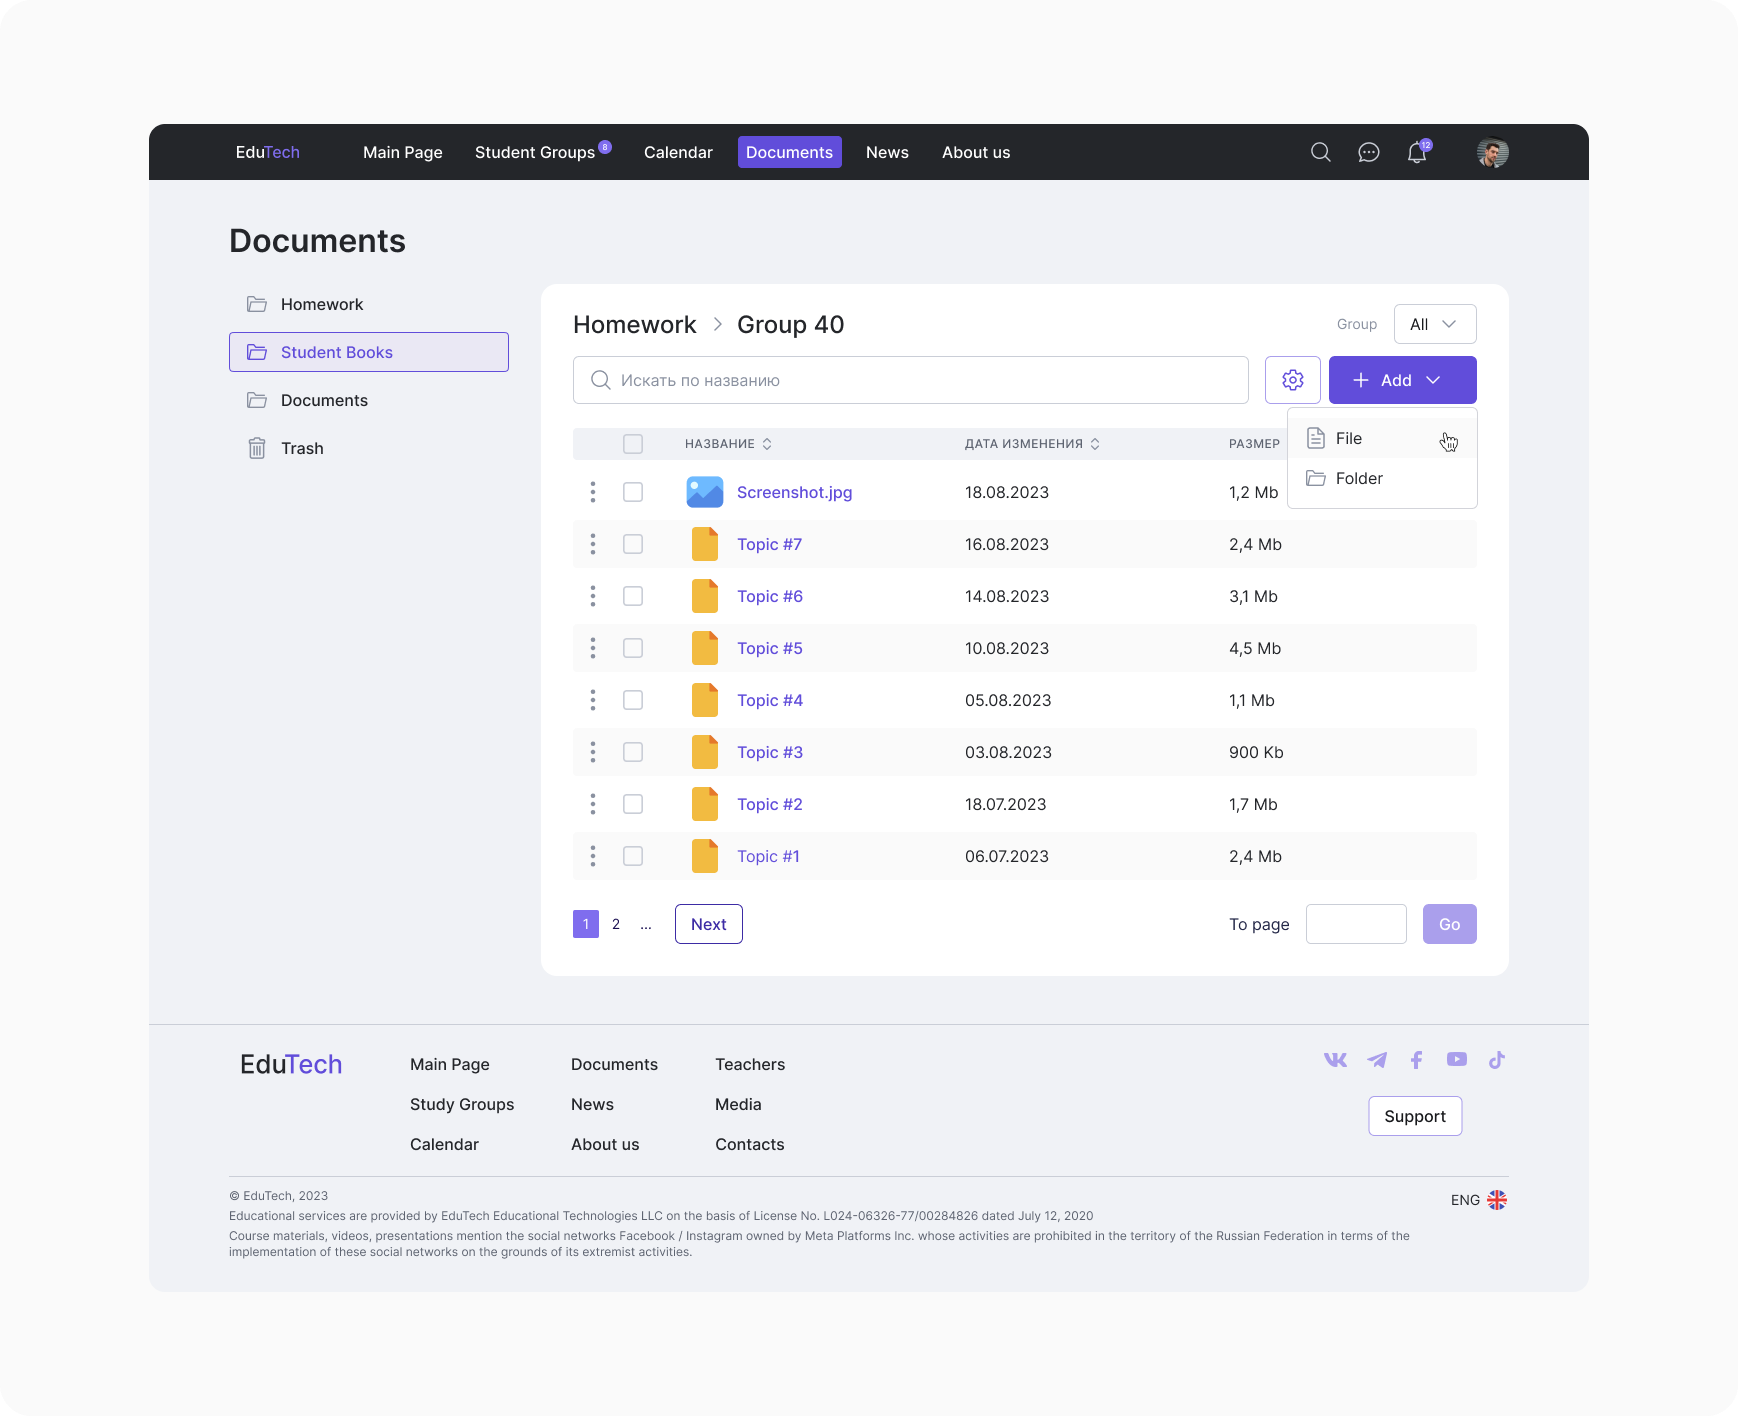
Task: Select the Topic #4 checkbox
Action: 633,700
